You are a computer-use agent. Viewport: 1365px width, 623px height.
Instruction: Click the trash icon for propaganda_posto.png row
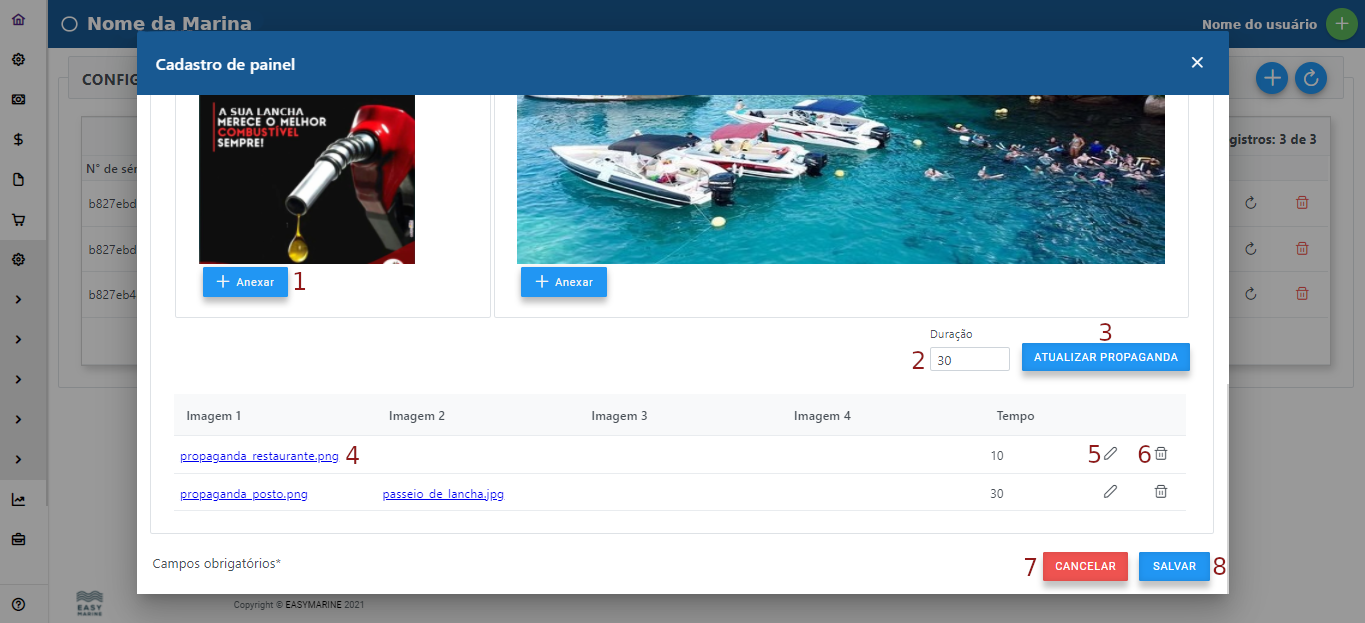[1161, 492]
